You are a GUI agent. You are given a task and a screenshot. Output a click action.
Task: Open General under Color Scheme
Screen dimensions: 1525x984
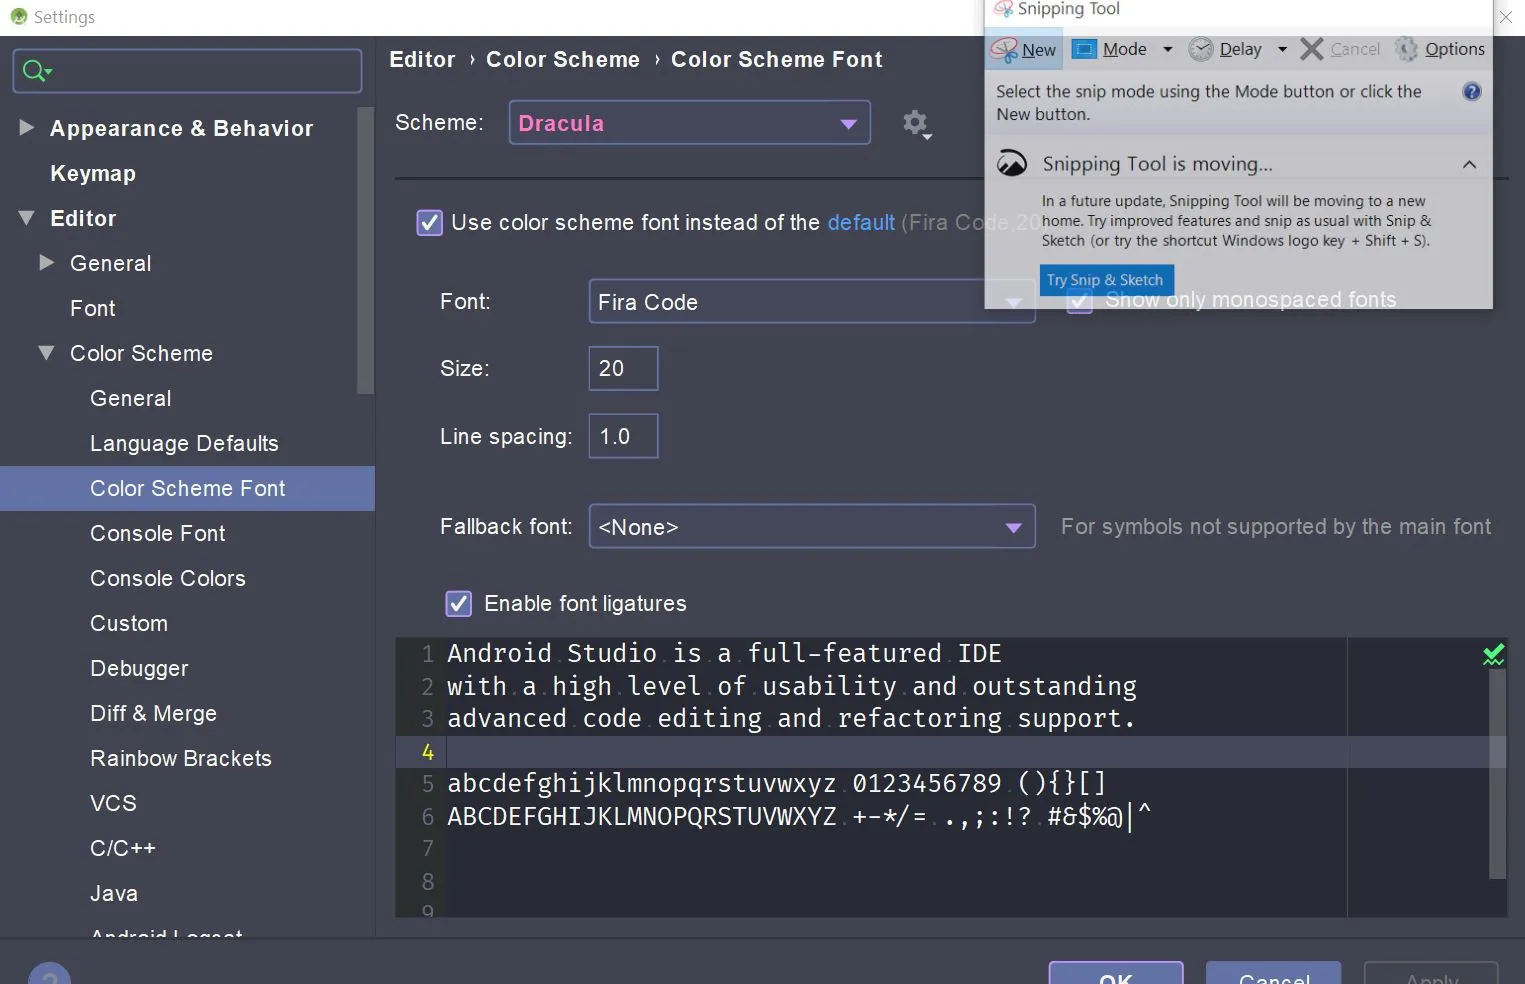131,399
